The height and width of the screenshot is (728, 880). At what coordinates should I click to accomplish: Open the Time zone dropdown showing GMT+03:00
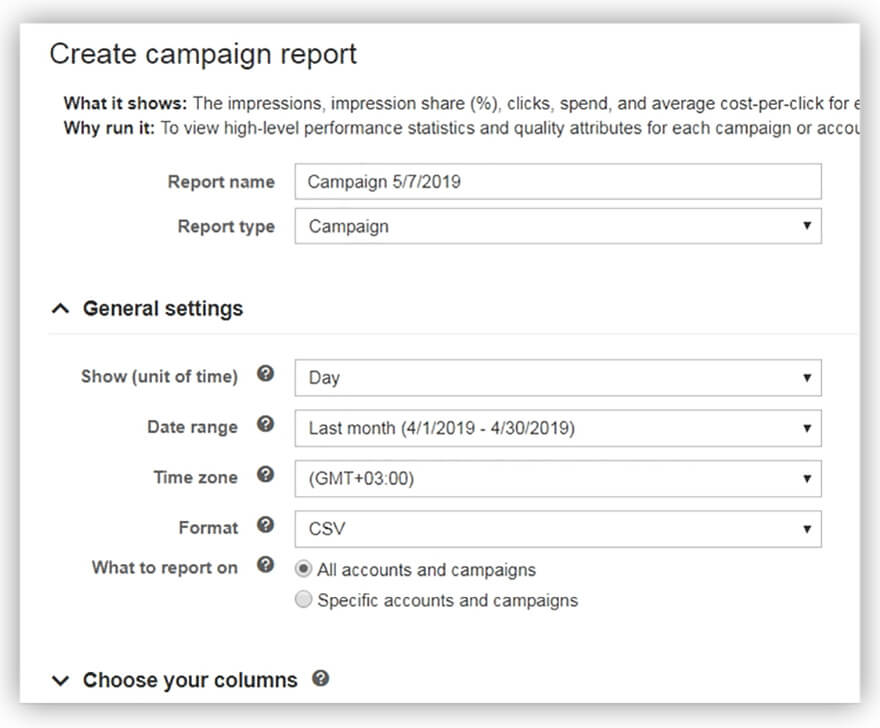coord(557,478)
